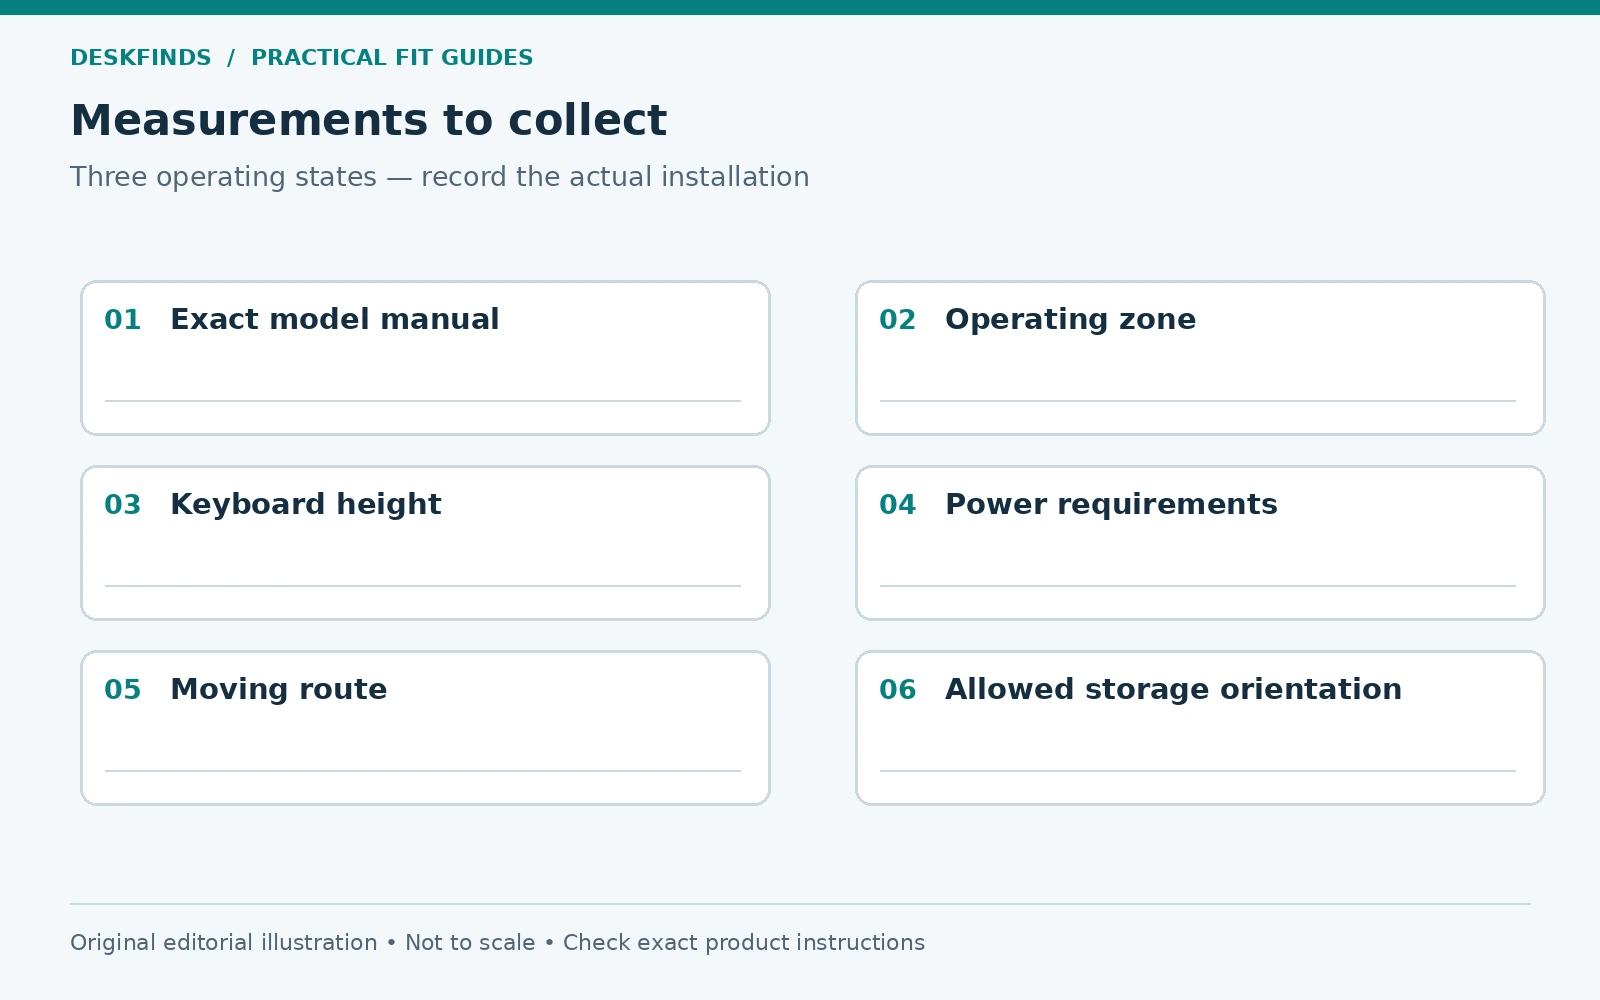Click the number 01 label
Screen dimensions: 1600x1000
pos(123,320)
